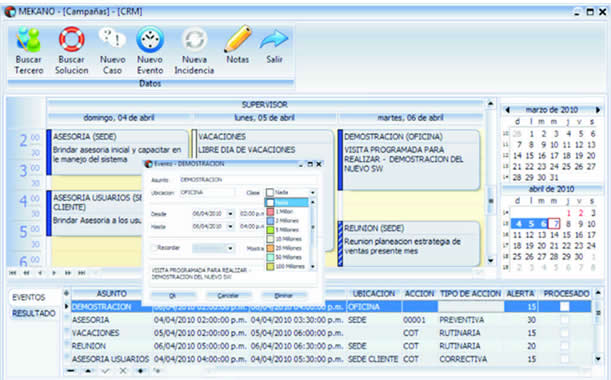
Task: Select 5 Millones in the Clase list
Action: click(x=287, y=230)
